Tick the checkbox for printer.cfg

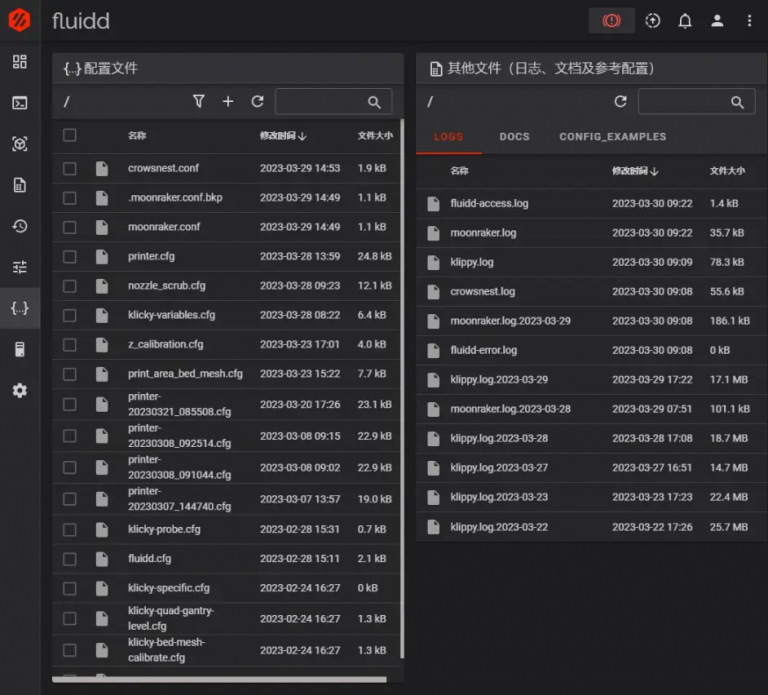70,256
